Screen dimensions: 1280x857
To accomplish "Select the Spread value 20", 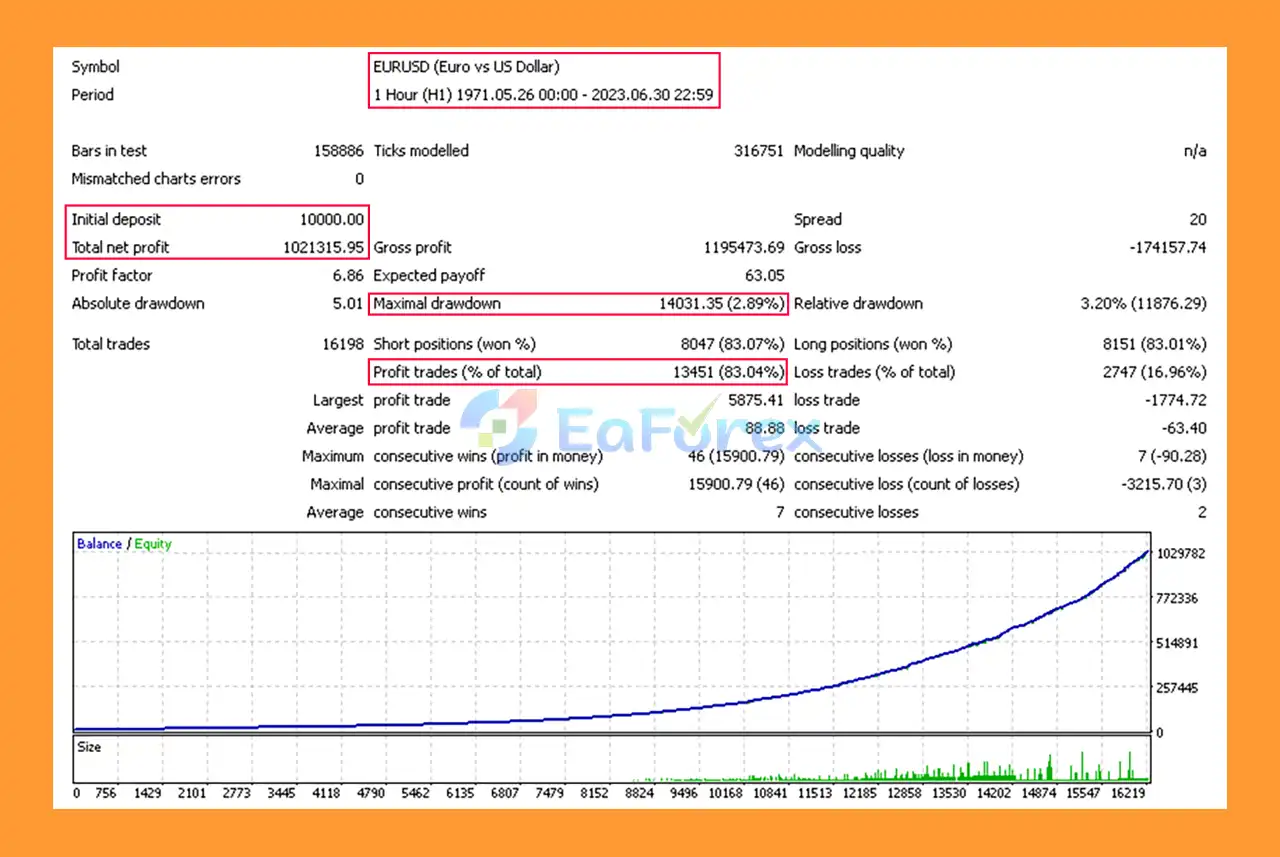I will pos(1197,219).
